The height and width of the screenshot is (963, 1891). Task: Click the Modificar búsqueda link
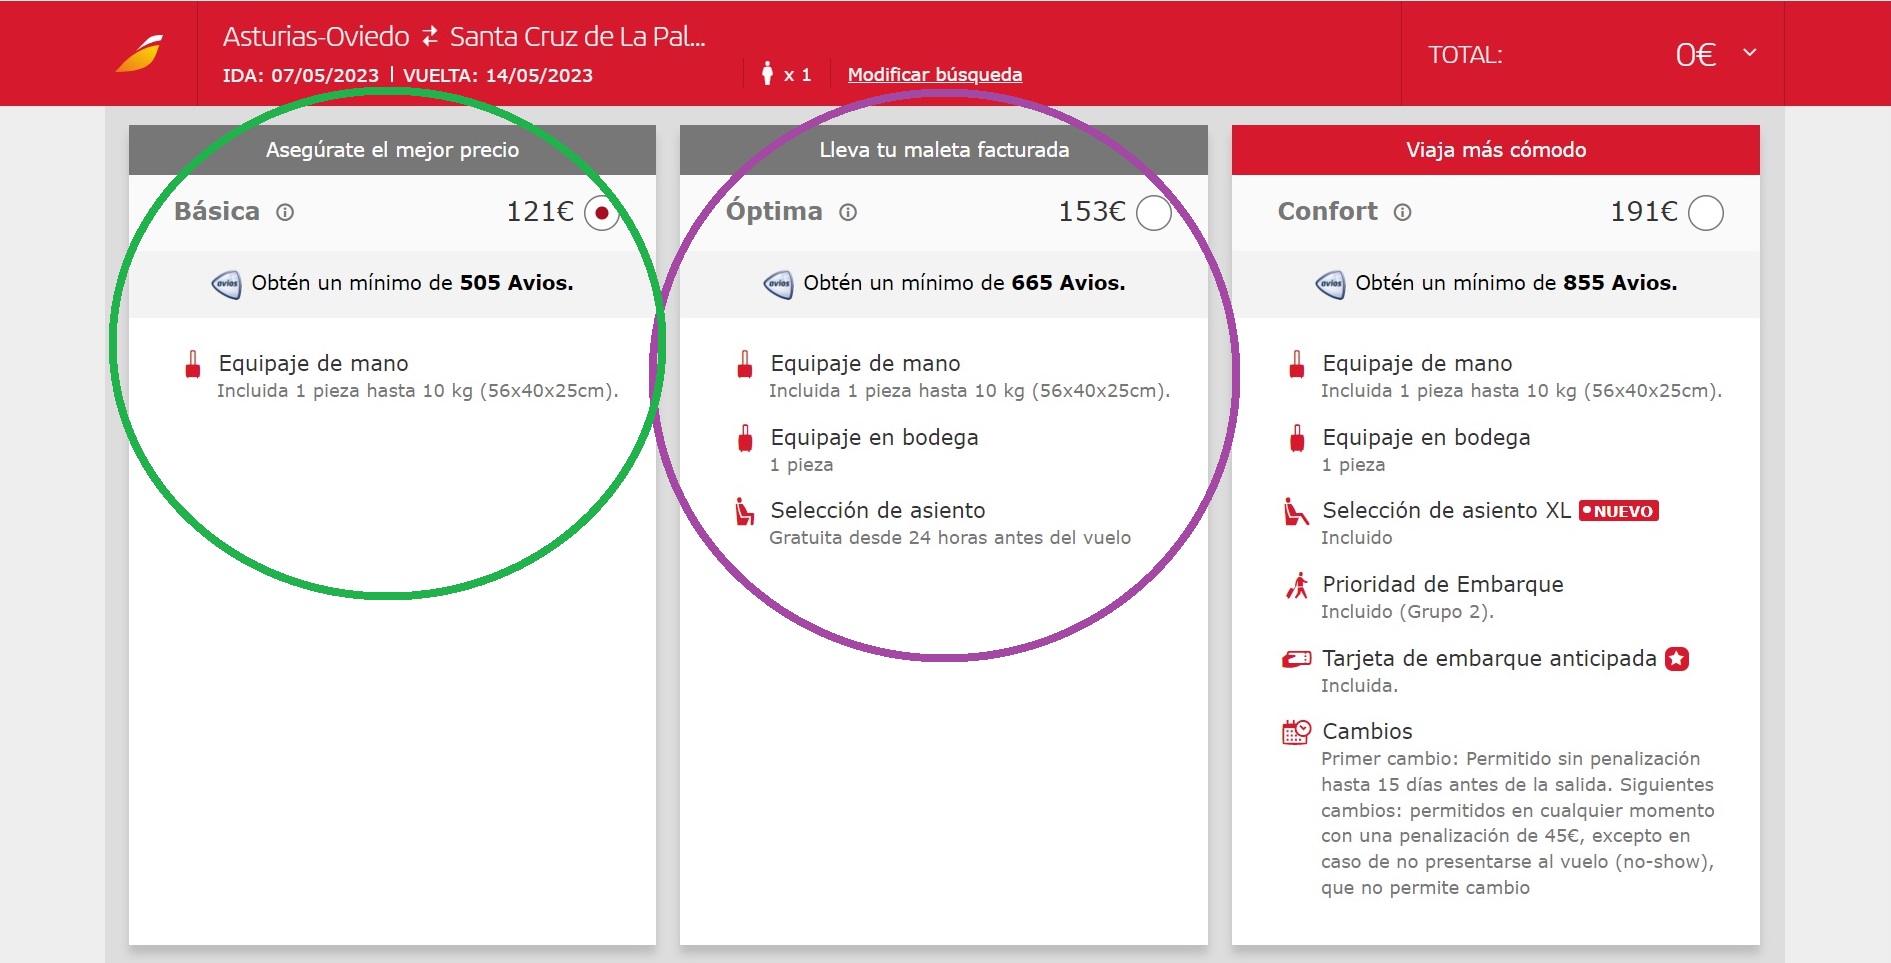934,75
